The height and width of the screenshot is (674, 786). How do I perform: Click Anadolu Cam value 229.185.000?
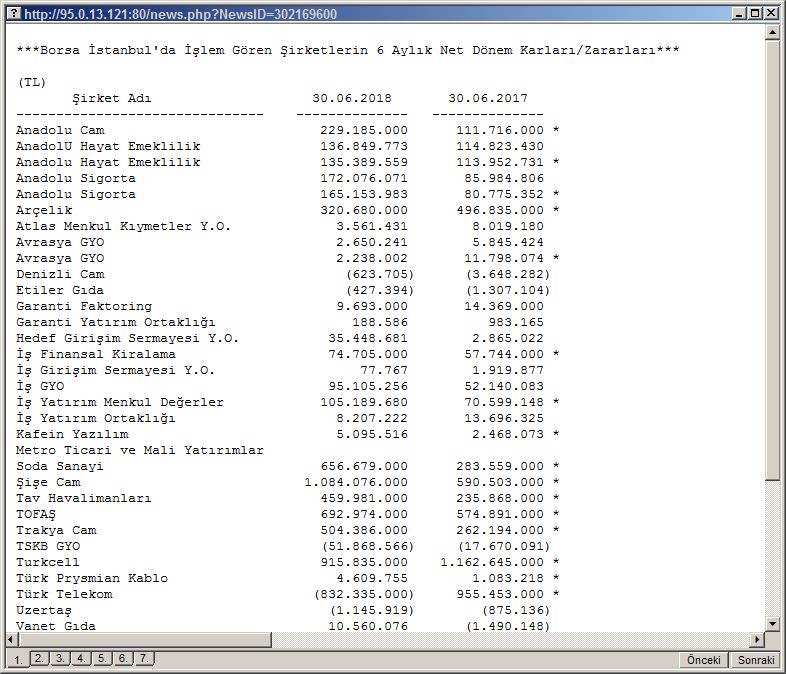click(364, 130)
